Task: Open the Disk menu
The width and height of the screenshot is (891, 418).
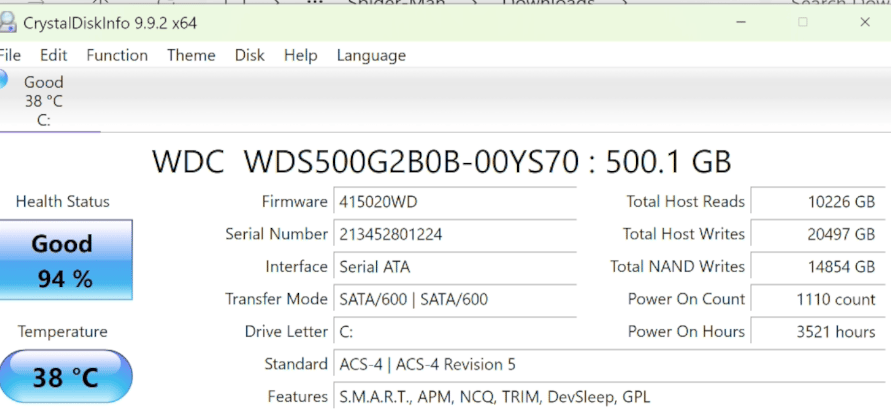Action: click(249, 55)
